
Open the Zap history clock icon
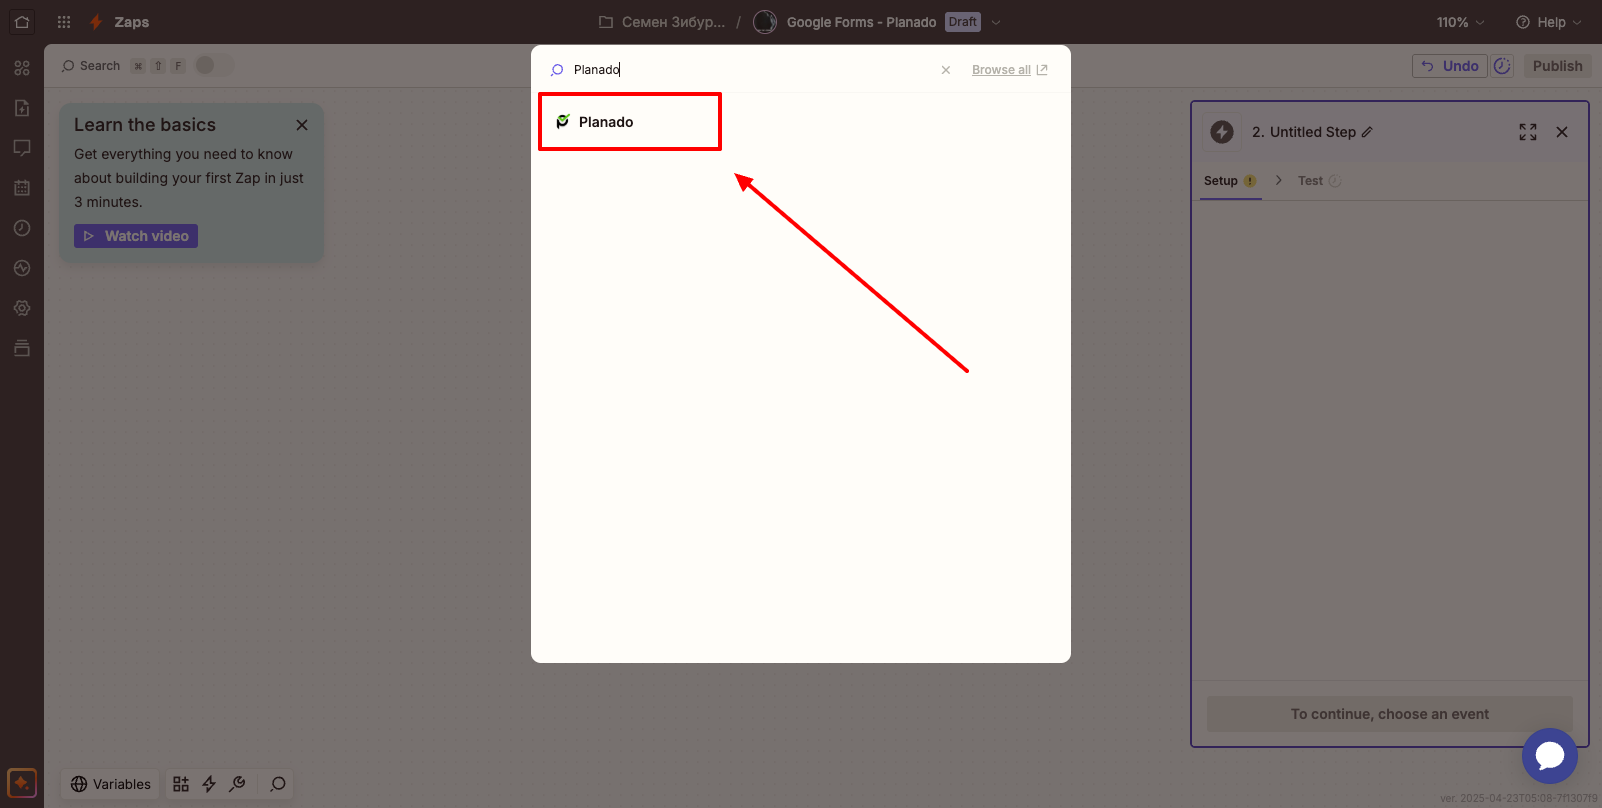22,228
